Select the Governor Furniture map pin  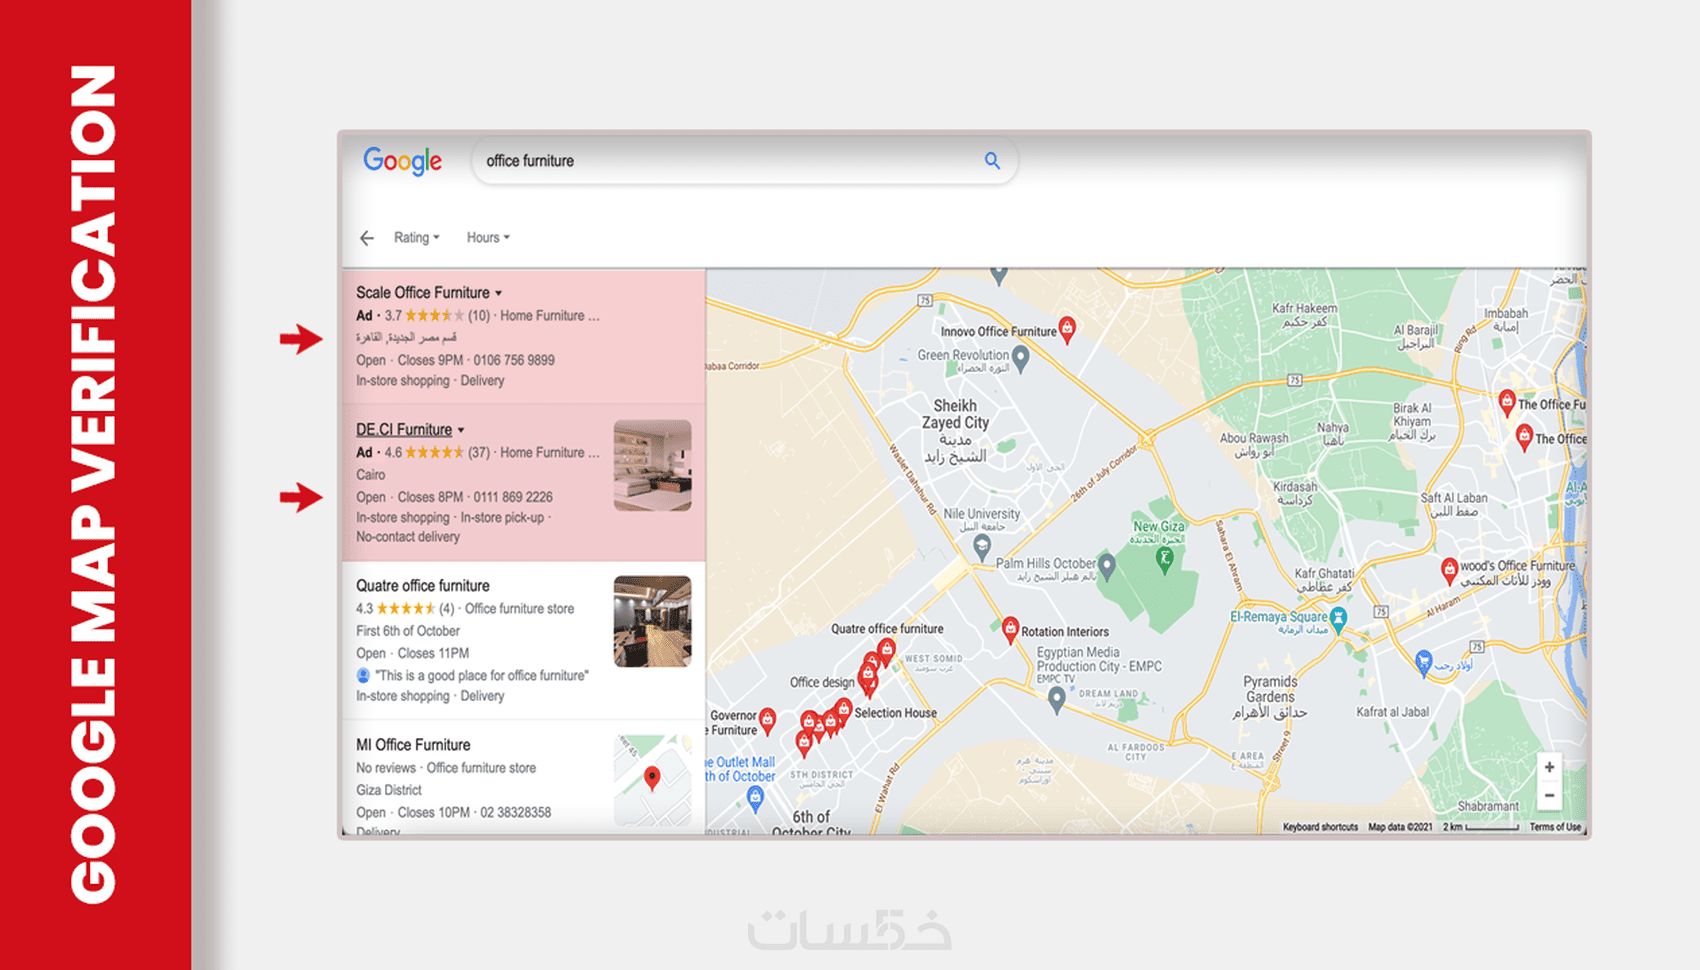(x=767, y=719)
